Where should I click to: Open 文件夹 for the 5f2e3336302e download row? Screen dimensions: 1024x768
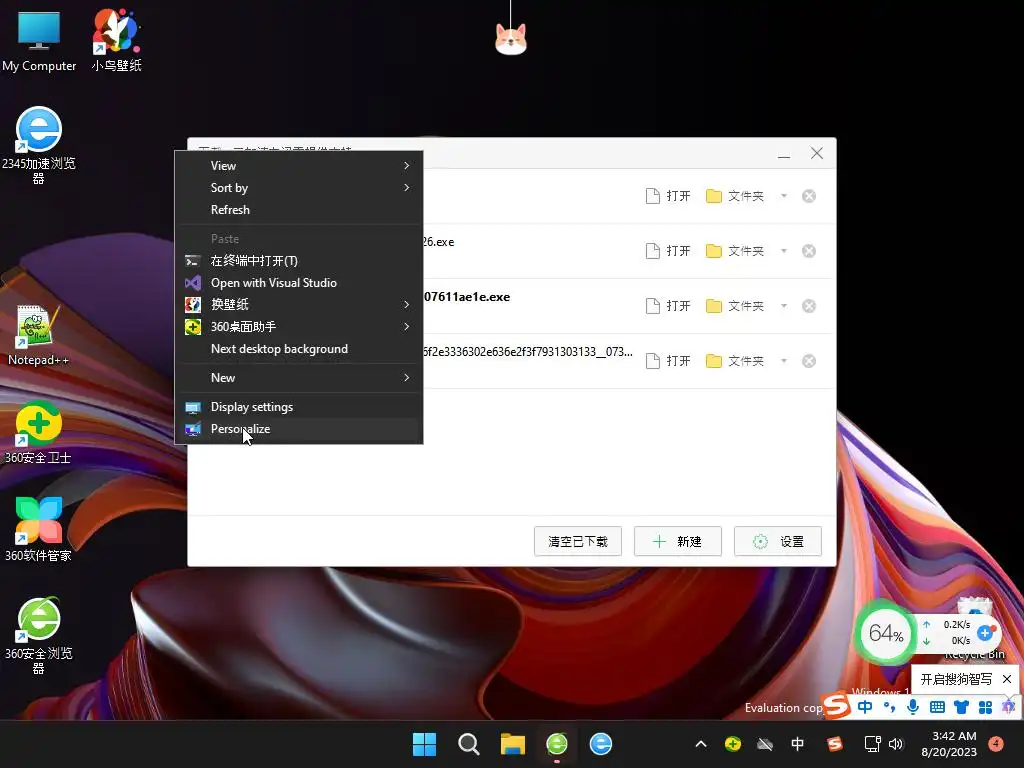pyautogui.click(x=735, y=360)
